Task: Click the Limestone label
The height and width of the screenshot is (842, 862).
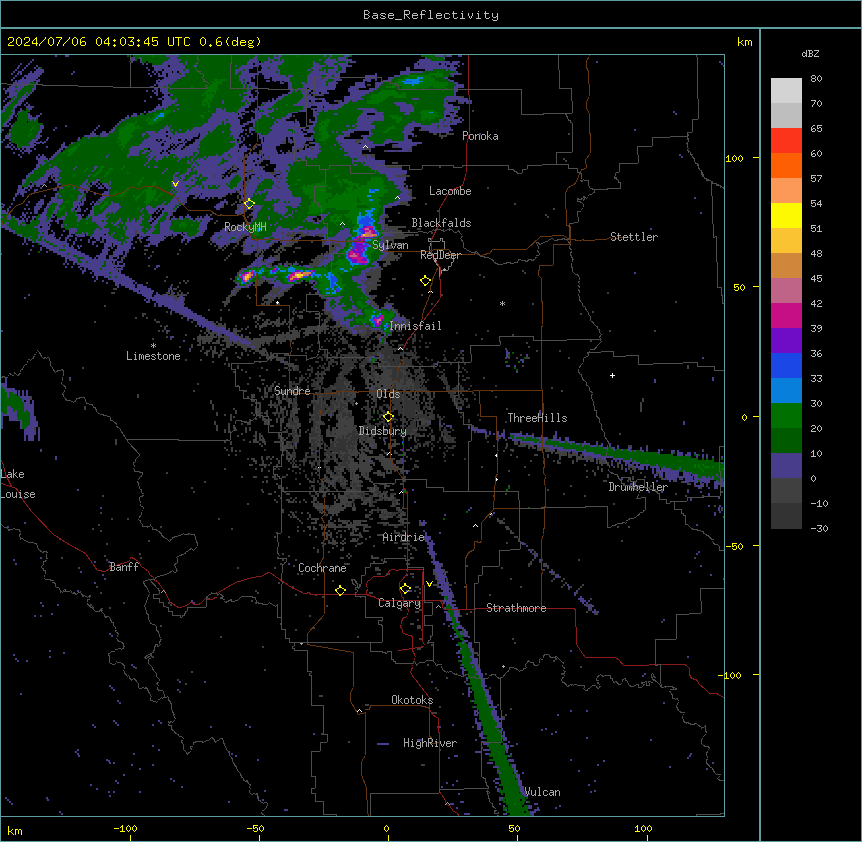Action: pos(153,356)
